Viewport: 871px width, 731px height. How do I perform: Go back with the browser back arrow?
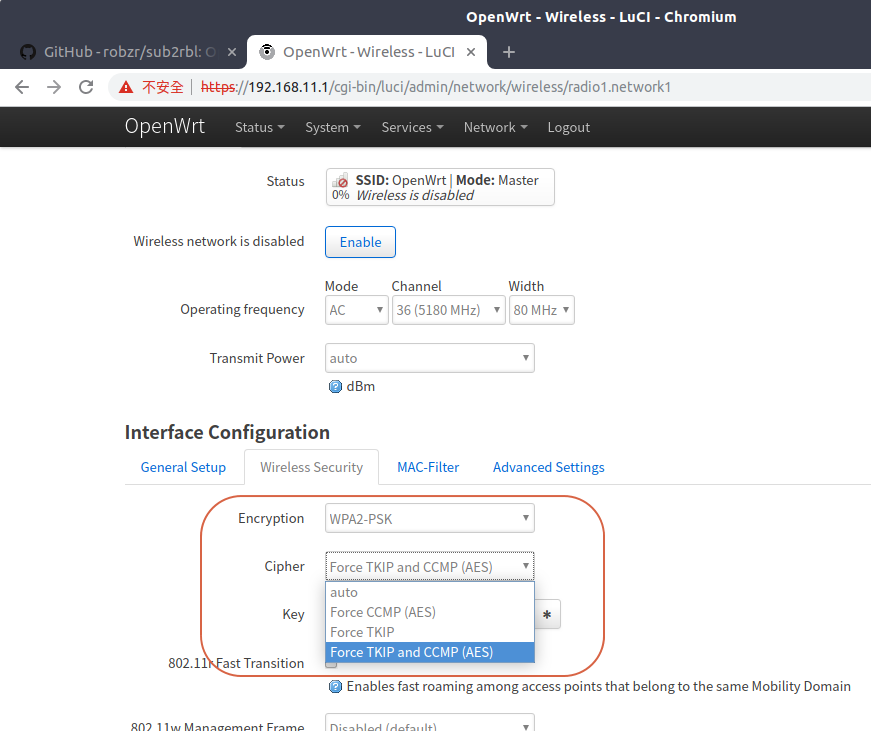coord(22,87)
